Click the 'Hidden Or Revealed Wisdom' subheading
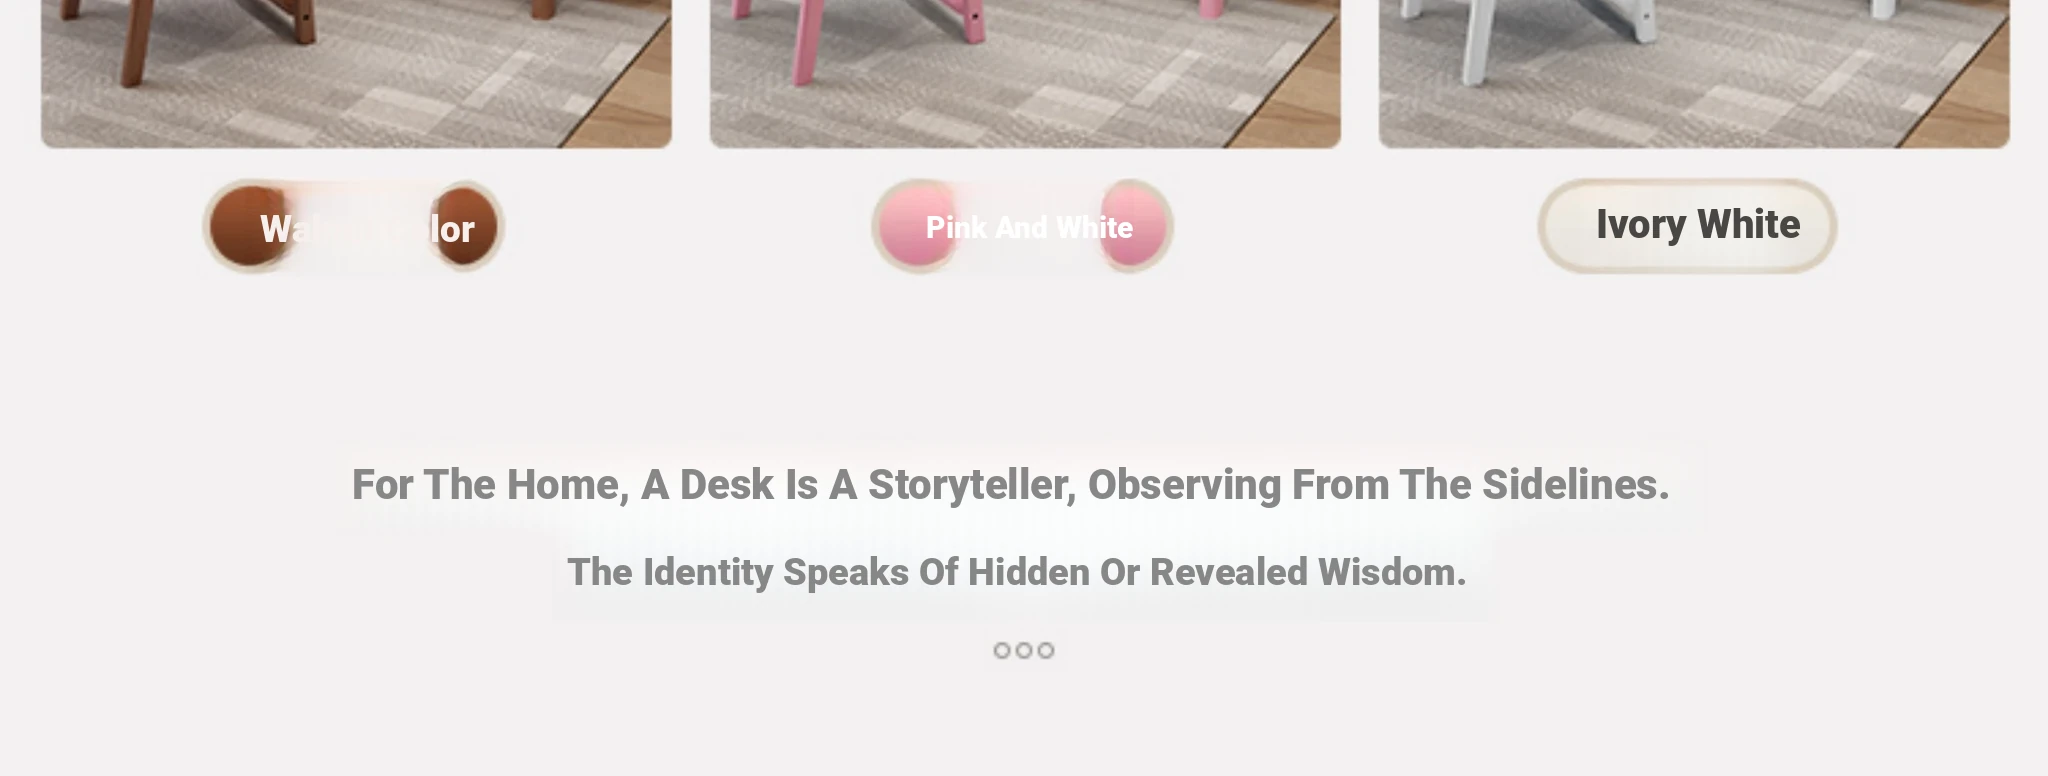 coord(1017,572)
